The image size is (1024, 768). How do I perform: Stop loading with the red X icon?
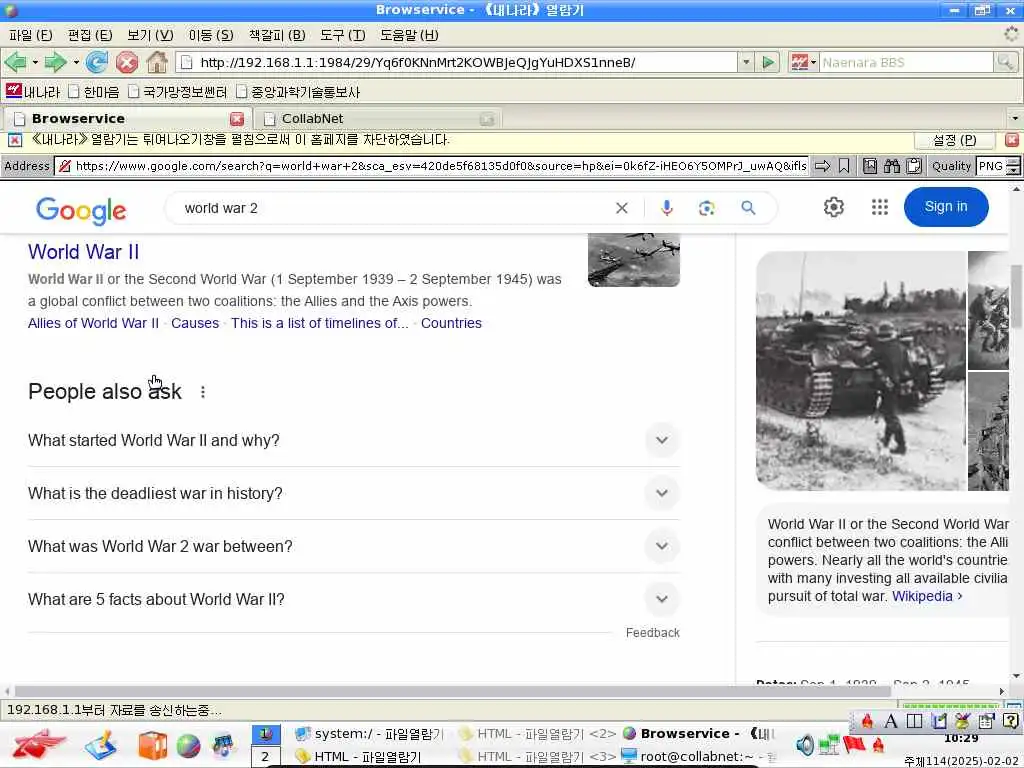[127, 63]
